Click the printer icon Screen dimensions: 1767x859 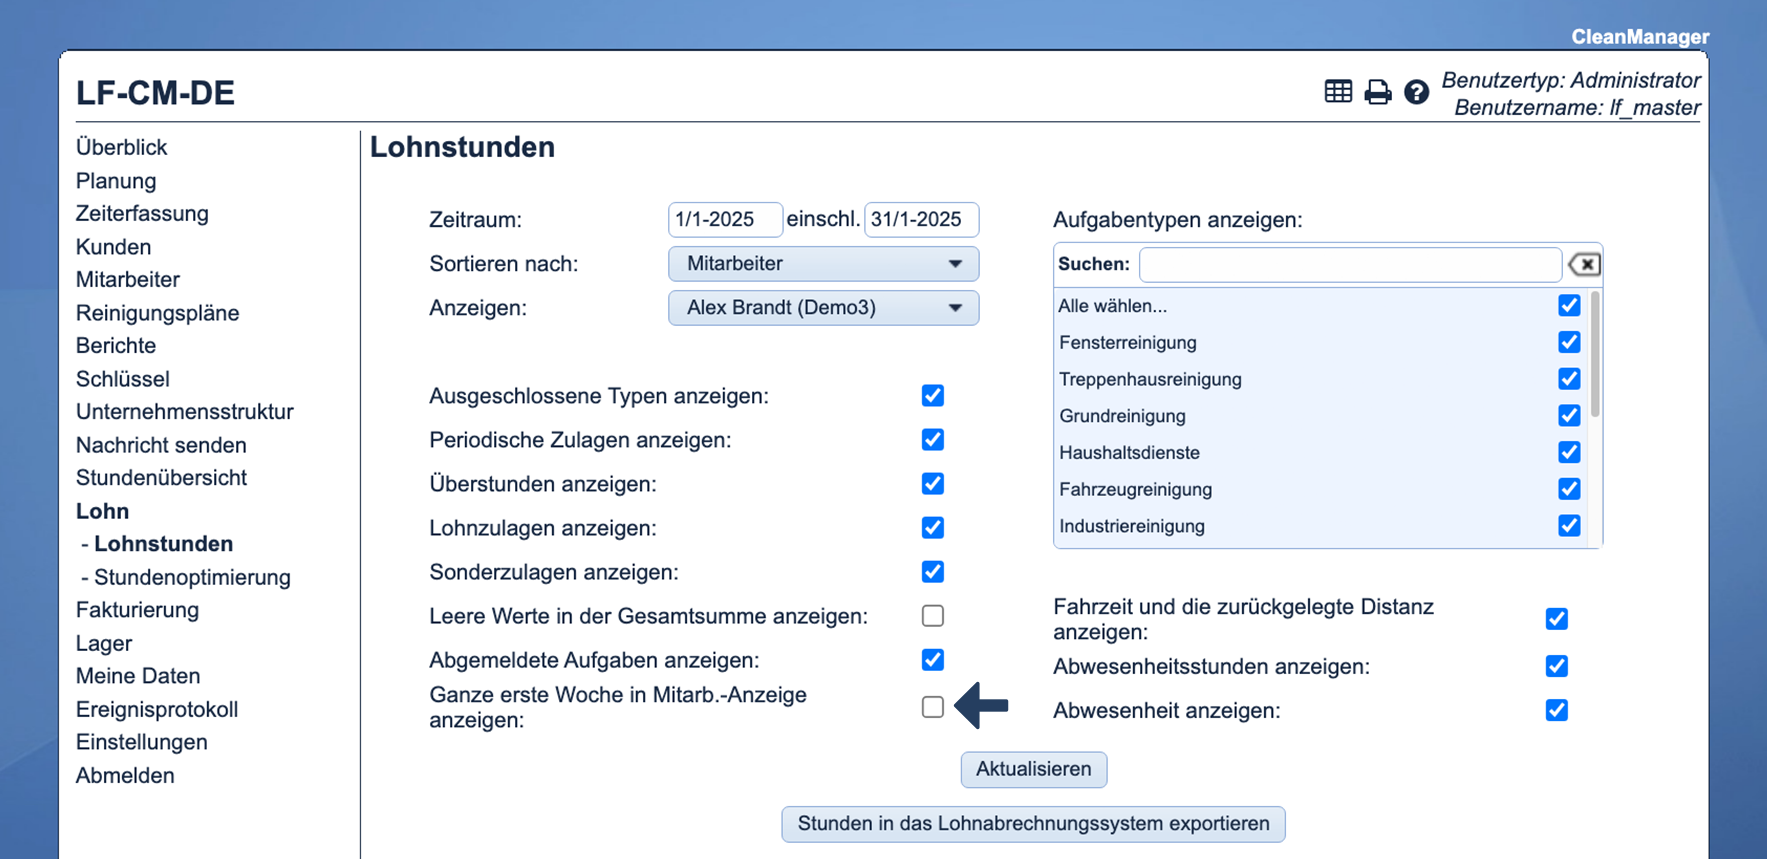click(x=1377, y=92)
